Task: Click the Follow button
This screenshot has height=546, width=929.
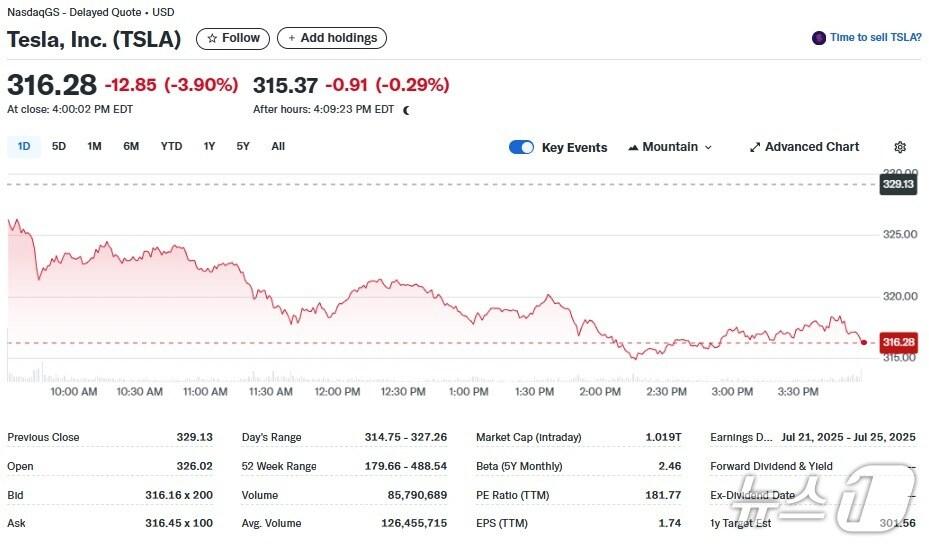Action: (x=233, y=38)
